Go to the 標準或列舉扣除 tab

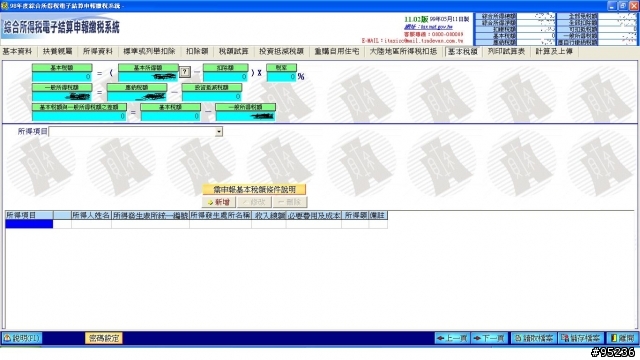149,51
